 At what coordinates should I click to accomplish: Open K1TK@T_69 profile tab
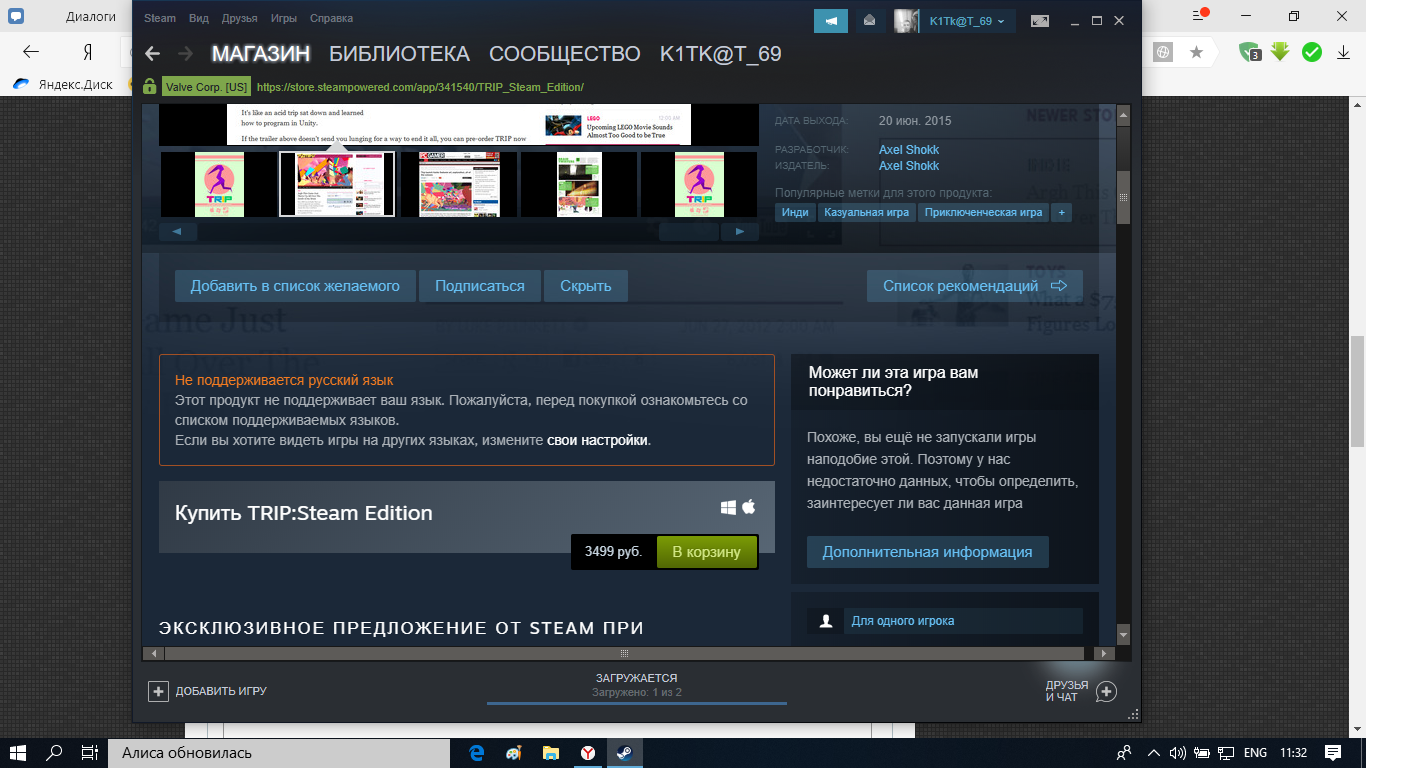click(x=721, y=54)
